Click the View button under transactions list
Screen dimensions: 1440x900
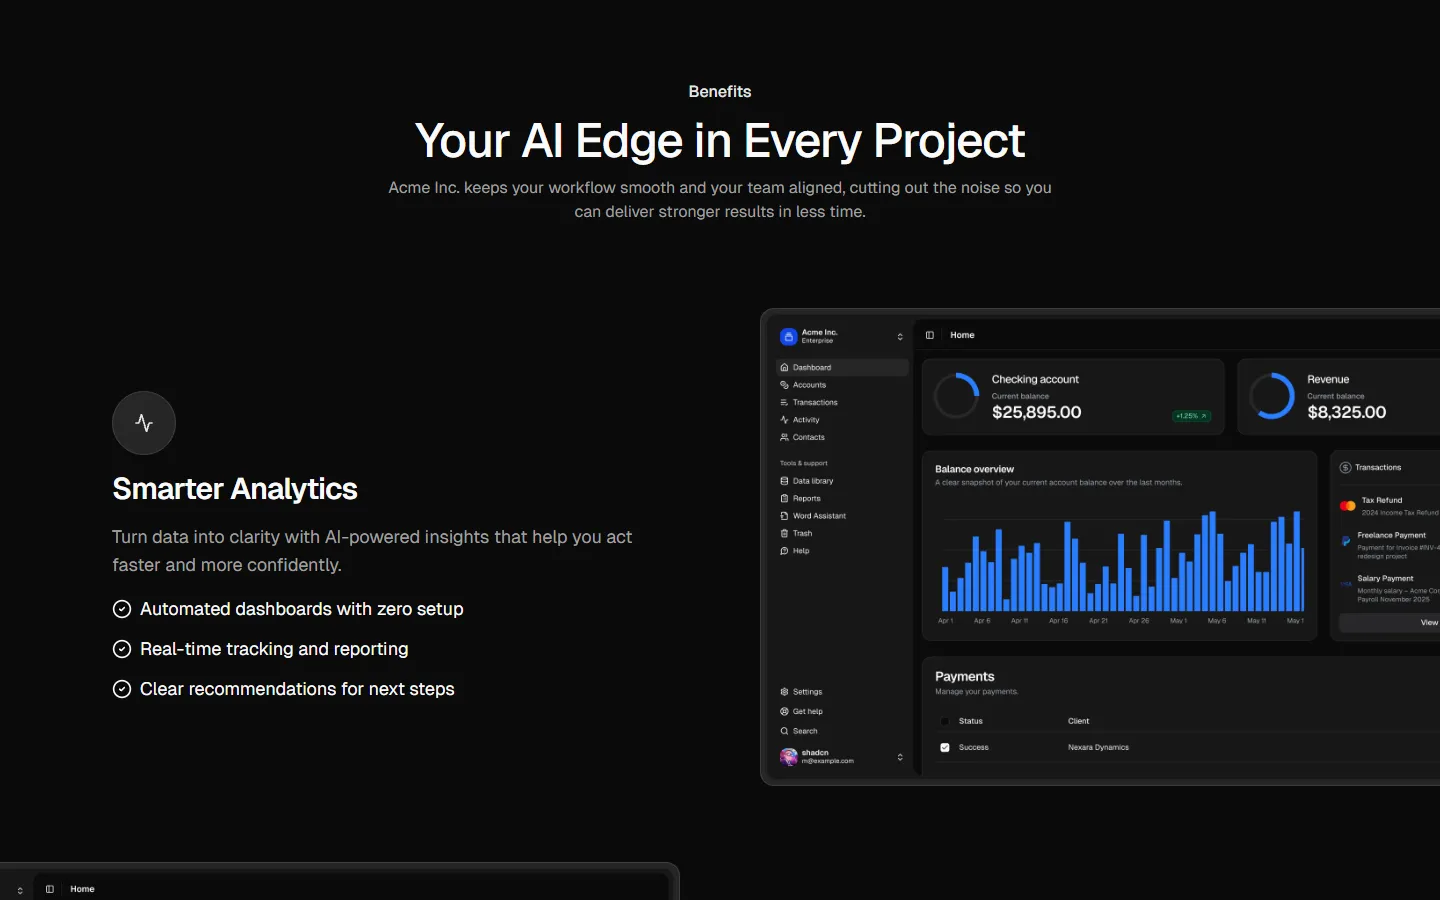click(x=1428, y=623)
